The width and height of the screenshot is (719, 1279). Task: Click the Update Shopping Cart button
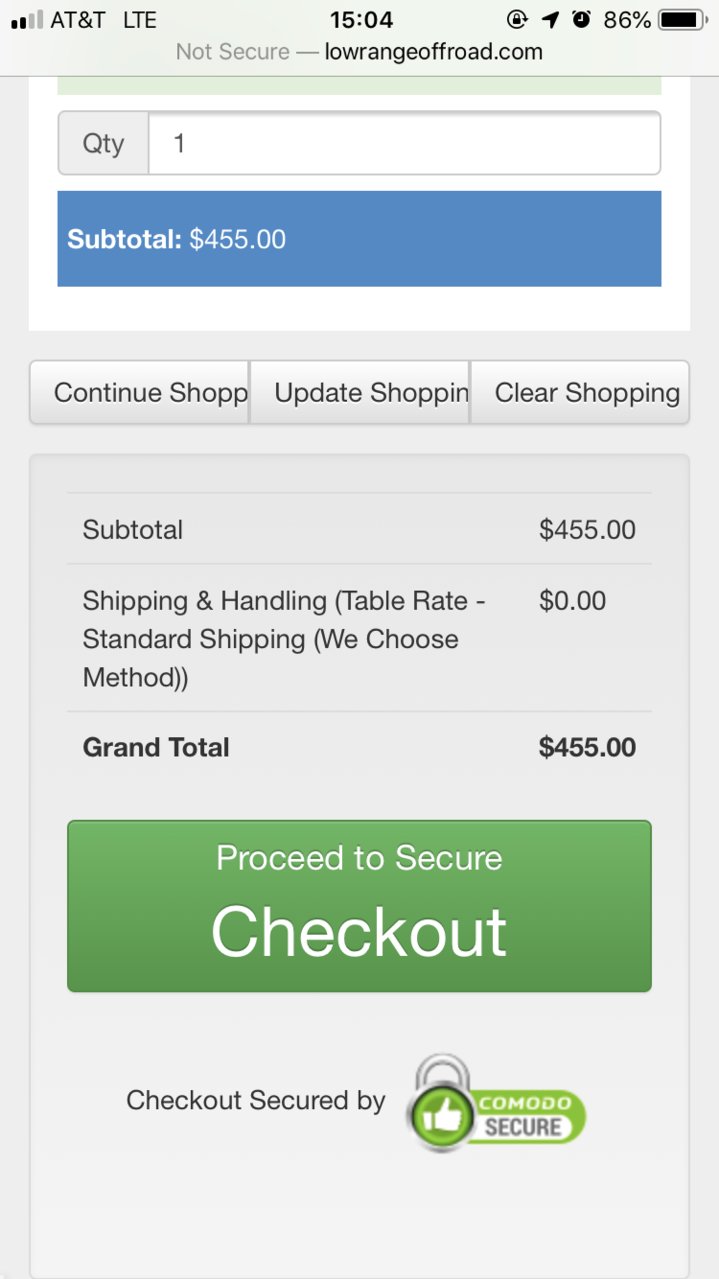[360, 392]
